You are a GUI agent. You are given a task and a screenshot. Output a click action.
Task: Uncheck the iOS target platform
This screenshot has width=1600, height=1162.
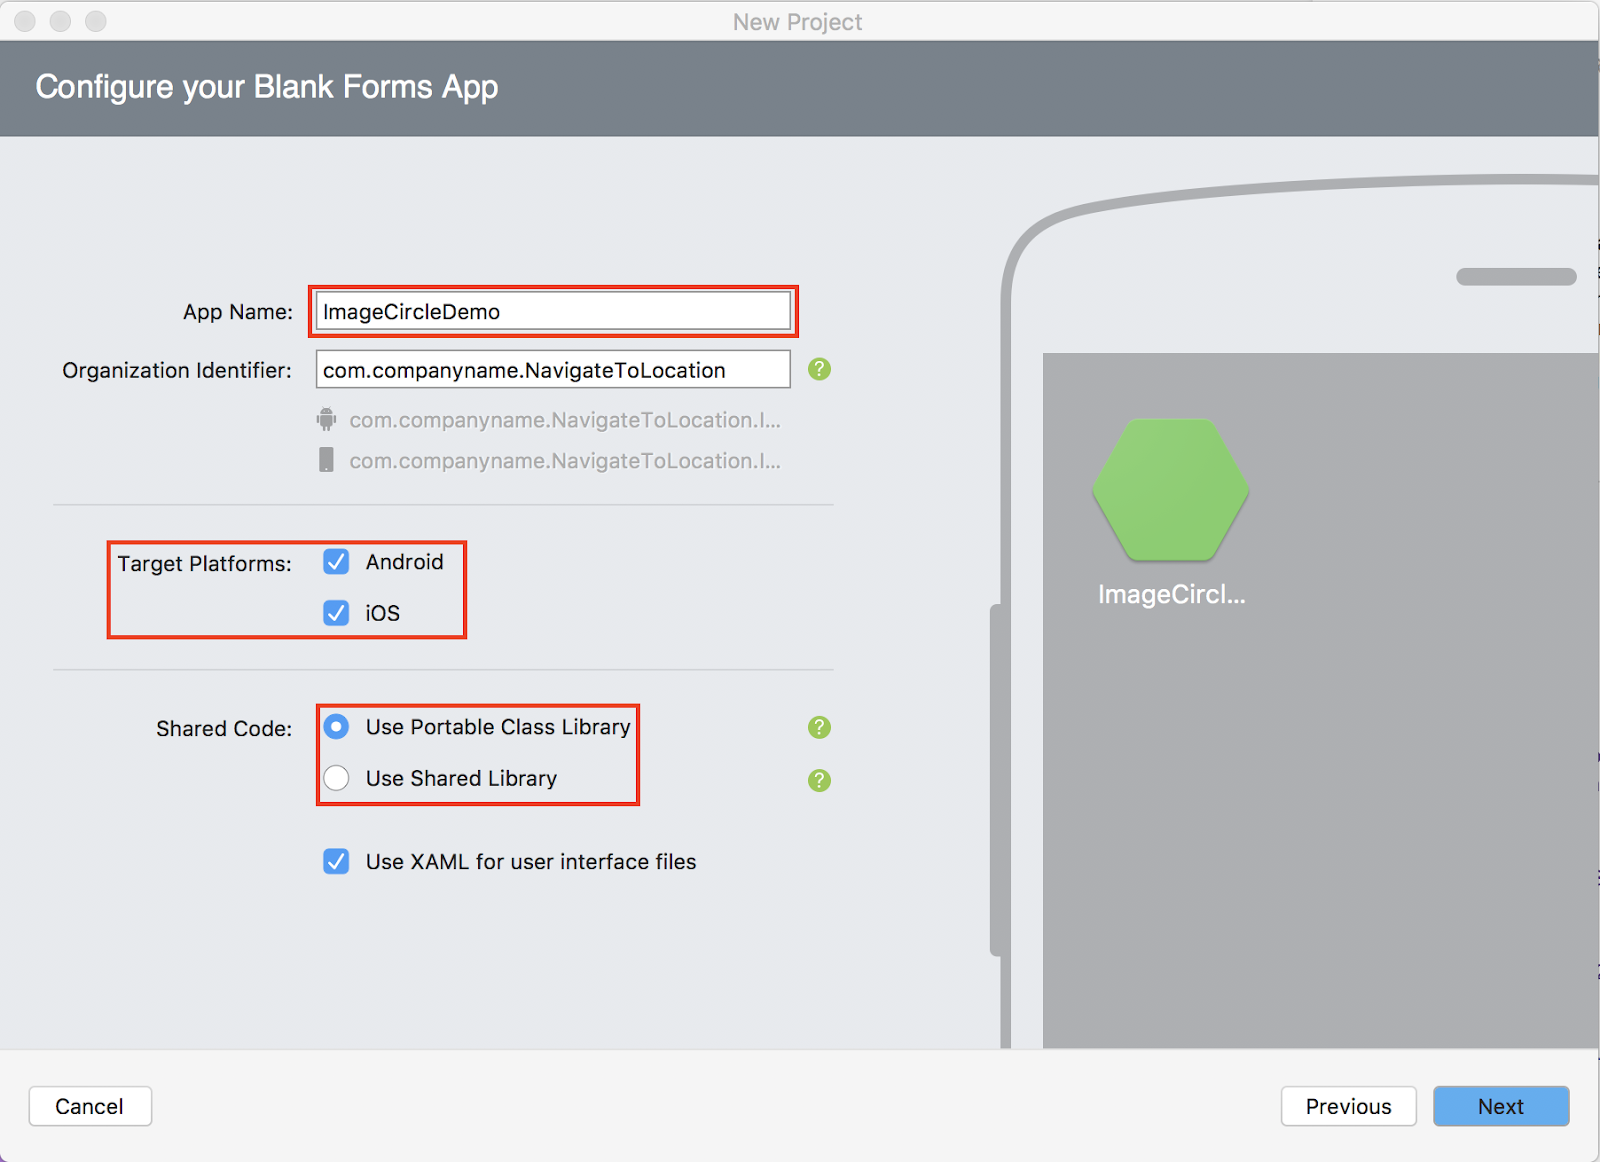[x=336, y=613]
